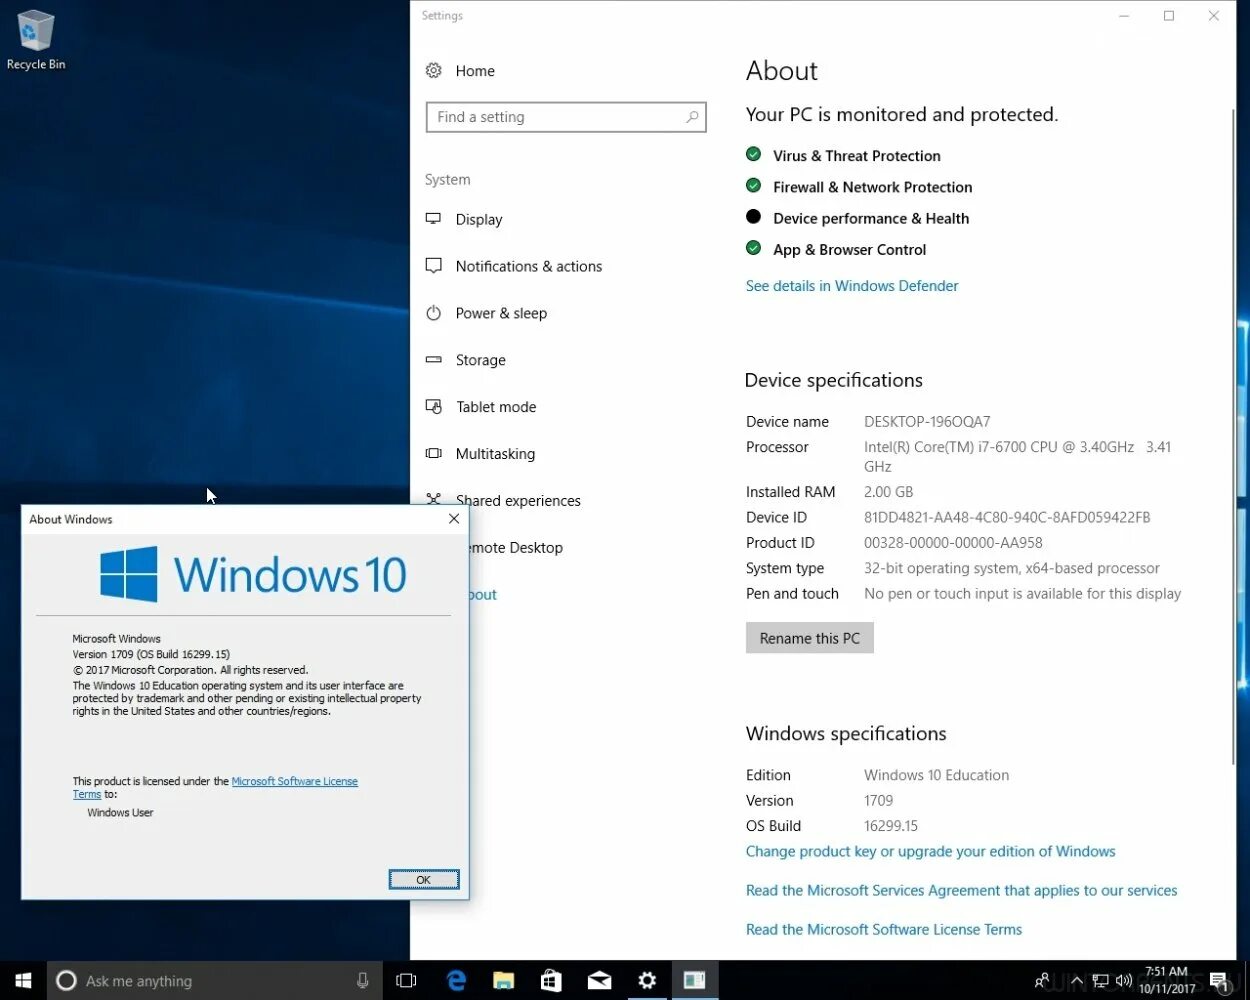This screenshot has width=1250, height=1000.
Task: Open the Recycle Bin desktop icon
Action: (36, 40)
